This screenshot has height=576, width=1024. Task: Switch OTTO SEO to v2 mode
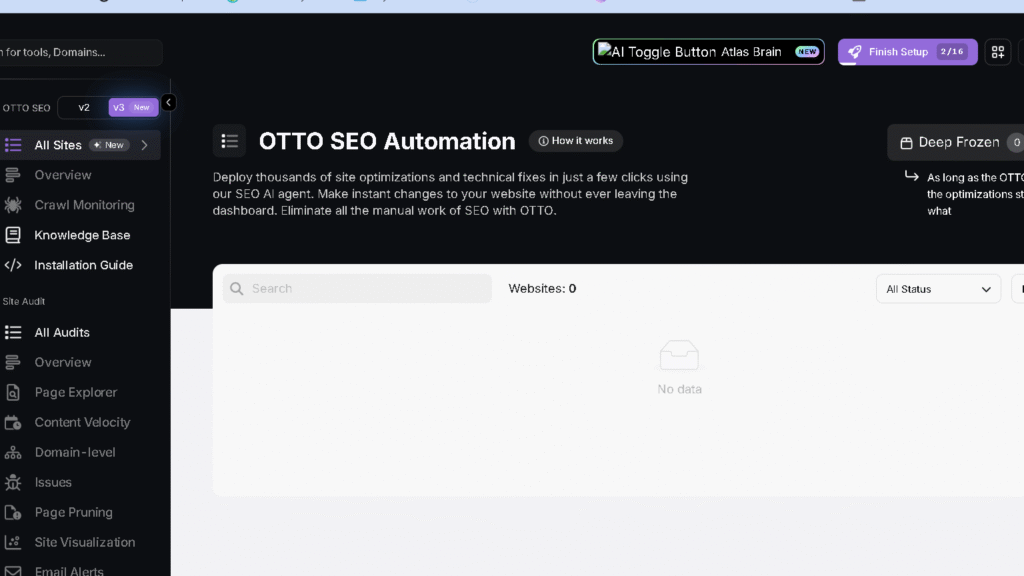click(x=84, y=107)
